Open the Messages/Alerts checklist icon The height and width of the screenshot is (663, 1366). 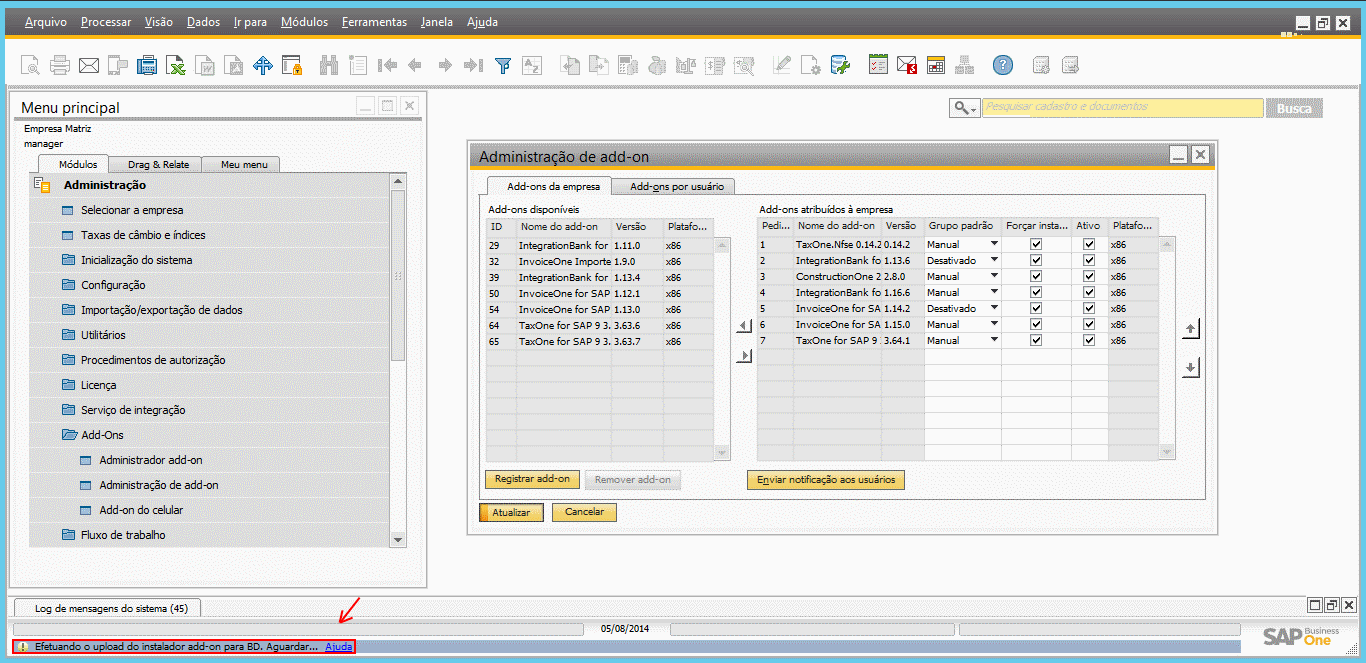[878, 66]
